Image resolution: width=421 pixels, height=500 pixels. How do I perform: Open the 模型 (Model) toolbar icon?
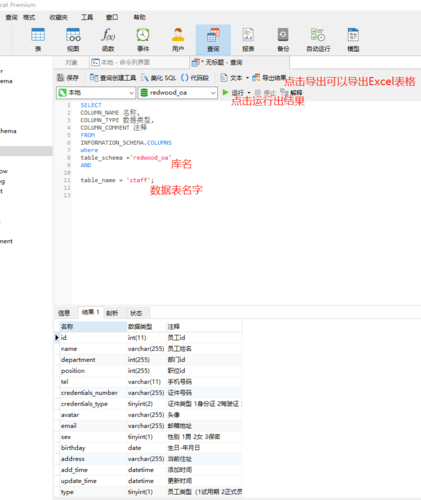[353, 40]
